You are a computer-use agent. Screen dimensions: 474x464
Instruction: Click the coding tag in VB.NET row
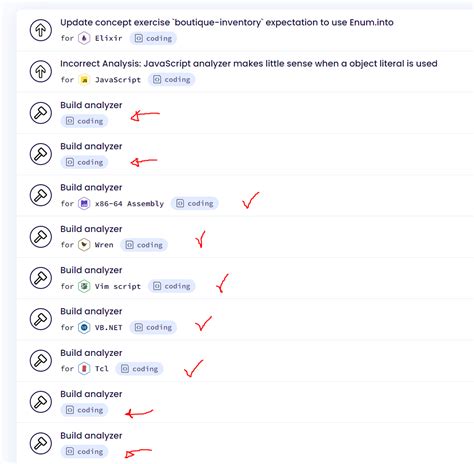click(x=153, y=328)
